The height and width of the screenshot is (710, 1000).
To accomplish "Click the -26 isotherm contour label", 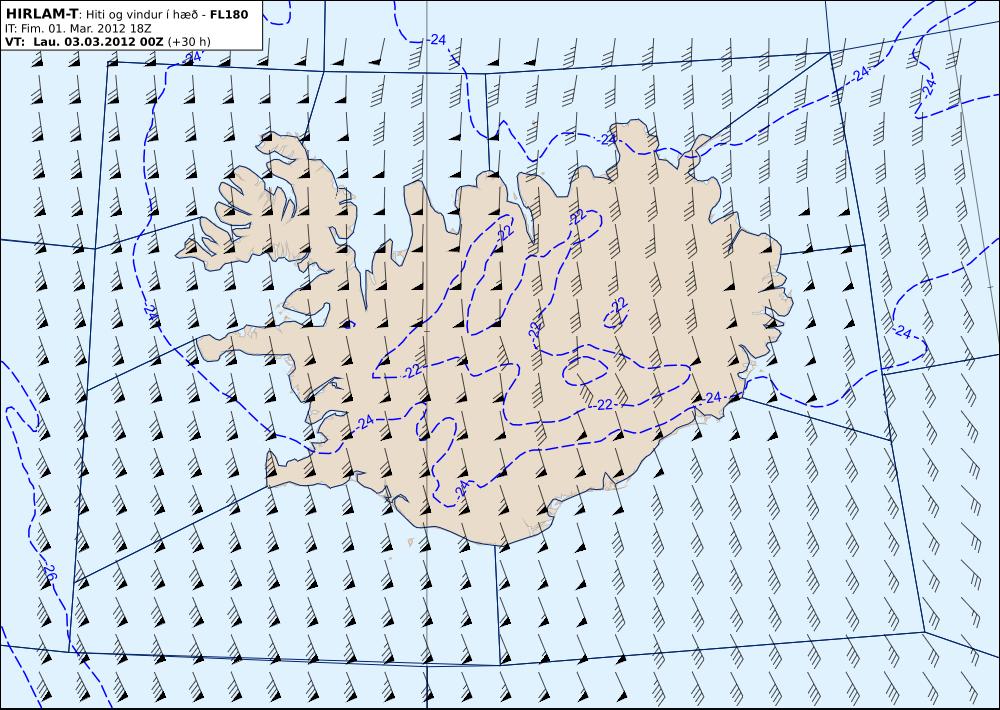I will tap(49, 572).
